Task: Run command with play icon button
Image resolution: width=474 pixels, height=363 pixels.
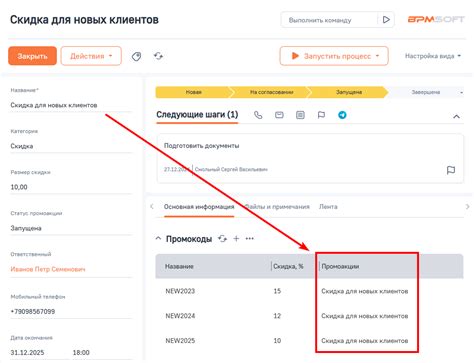Action: point(386,20)
